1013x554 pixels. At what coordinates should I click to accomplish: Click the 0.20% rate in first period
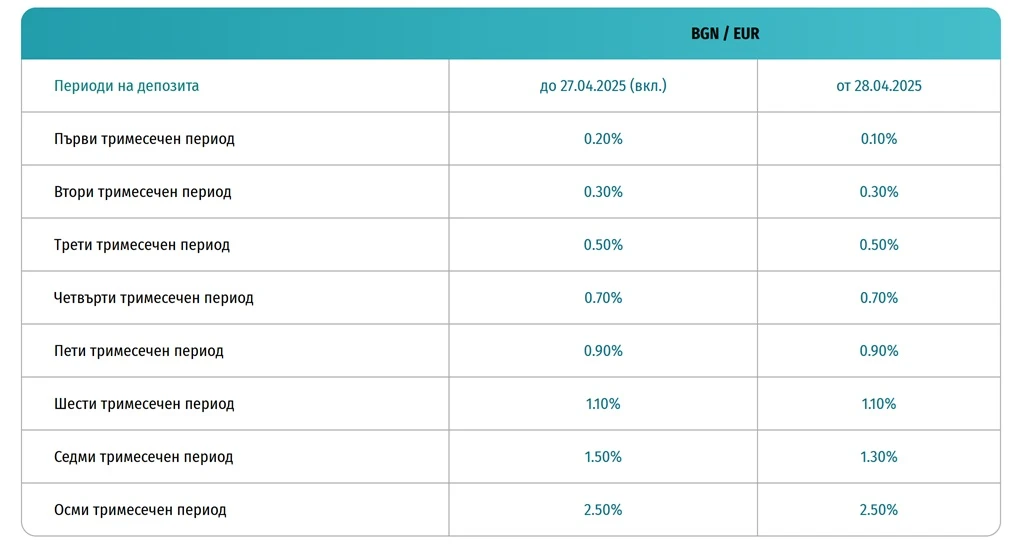(x=603, y=139)
